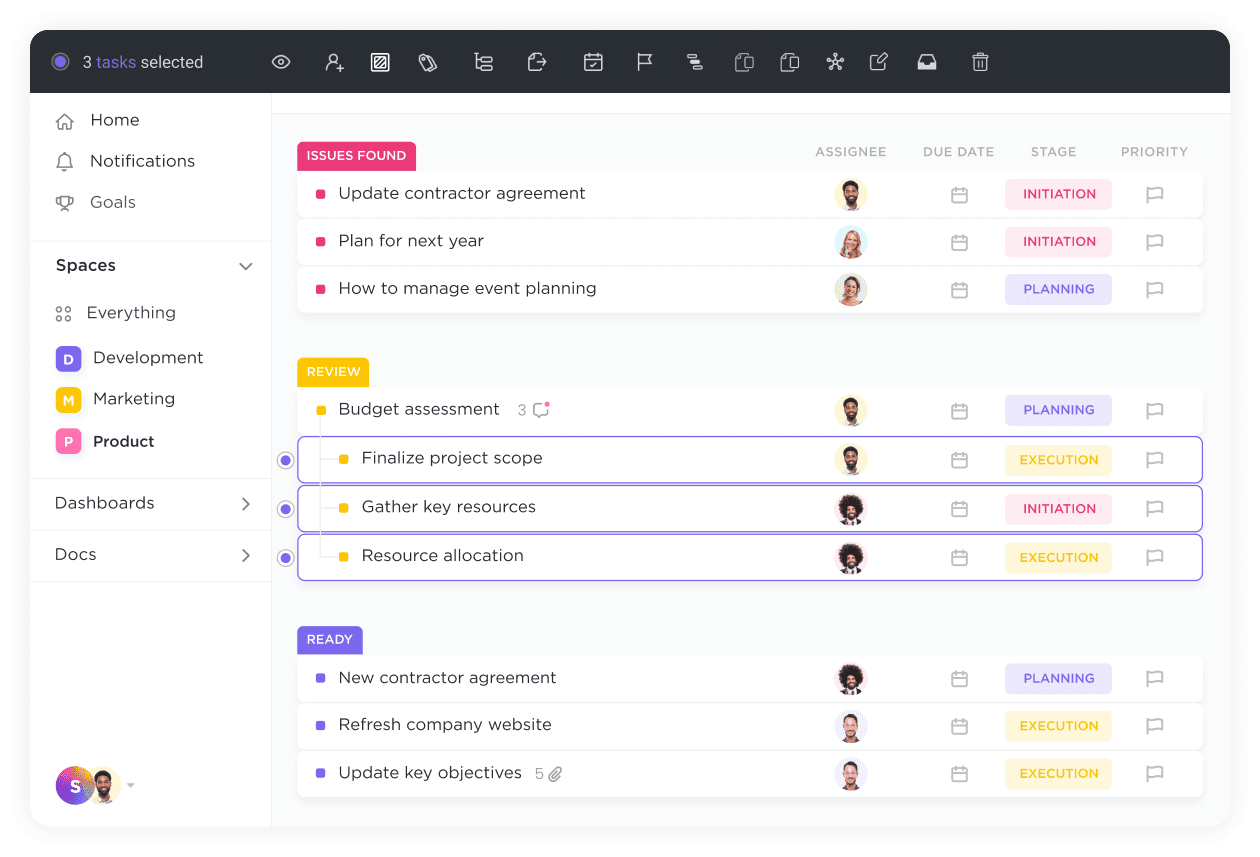The image size is (1260, 857).
Task: Open the tags icon in the toolbar
Action: point(428,61)
